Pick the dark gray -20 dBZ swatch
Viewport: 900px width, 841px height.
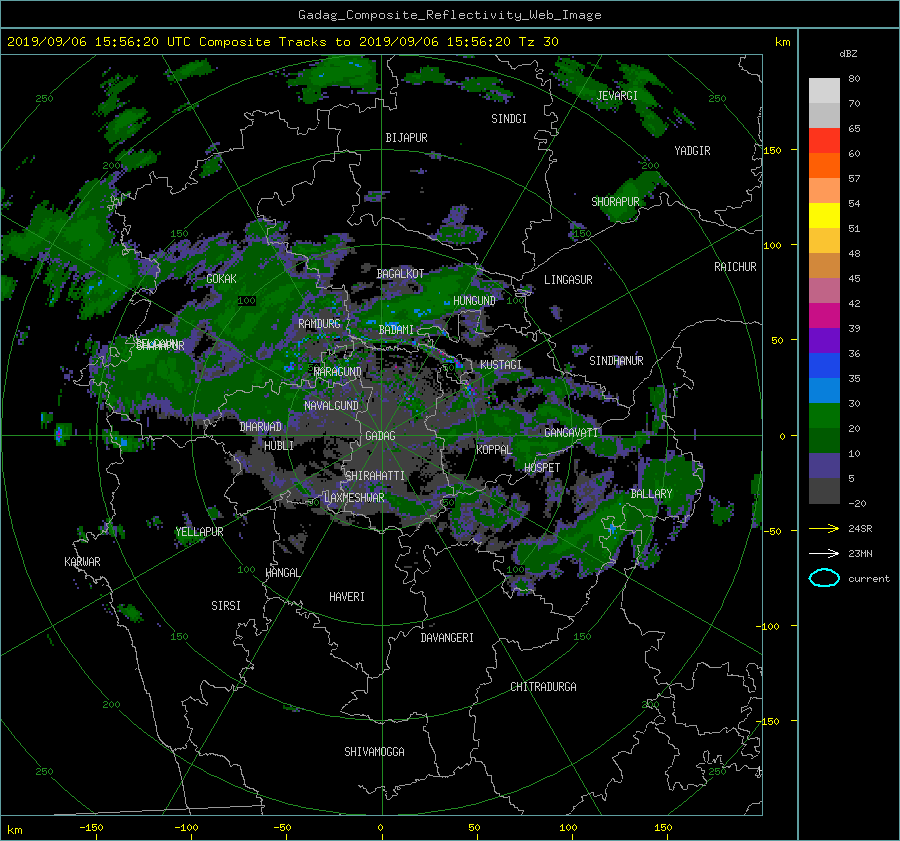coord(824,490)
